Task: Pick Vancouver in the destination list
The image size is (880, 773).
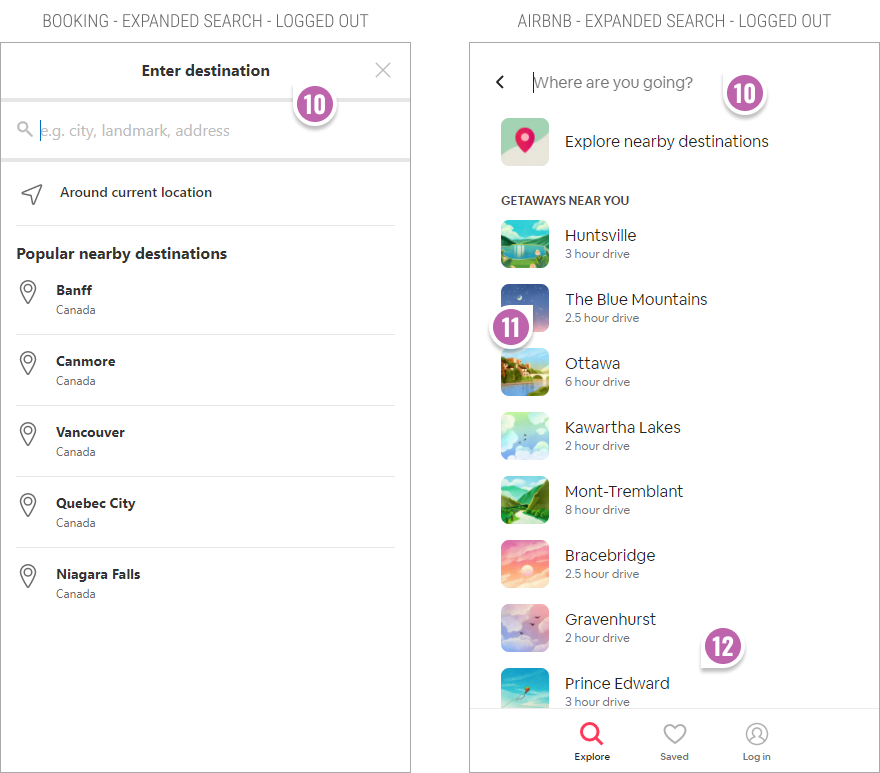Action: [x=205, y=441]
